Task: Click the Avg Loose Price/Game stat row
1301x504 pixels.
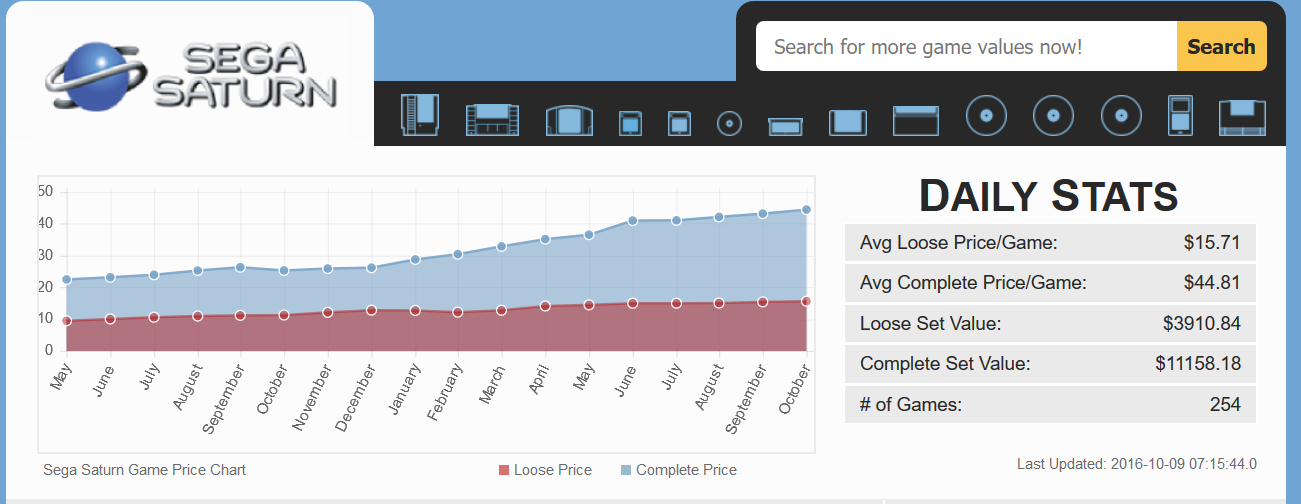Action: click(1050, 242)
